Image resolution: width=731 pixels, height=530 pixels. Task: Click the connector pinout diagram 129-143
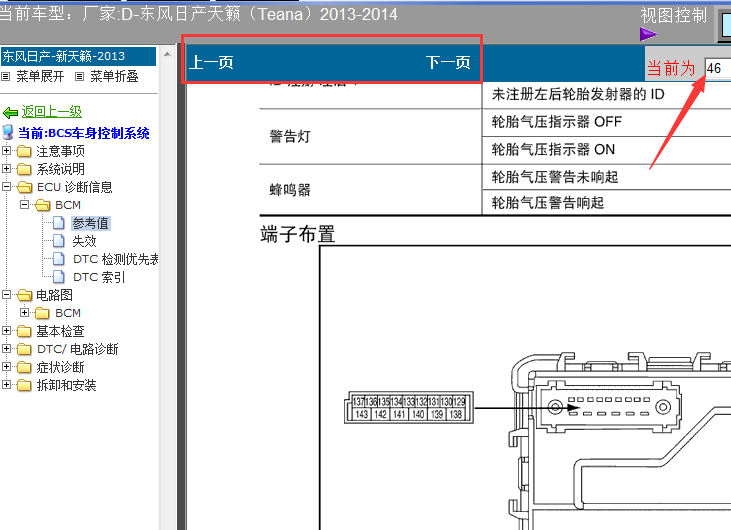[x=409, y=407]
